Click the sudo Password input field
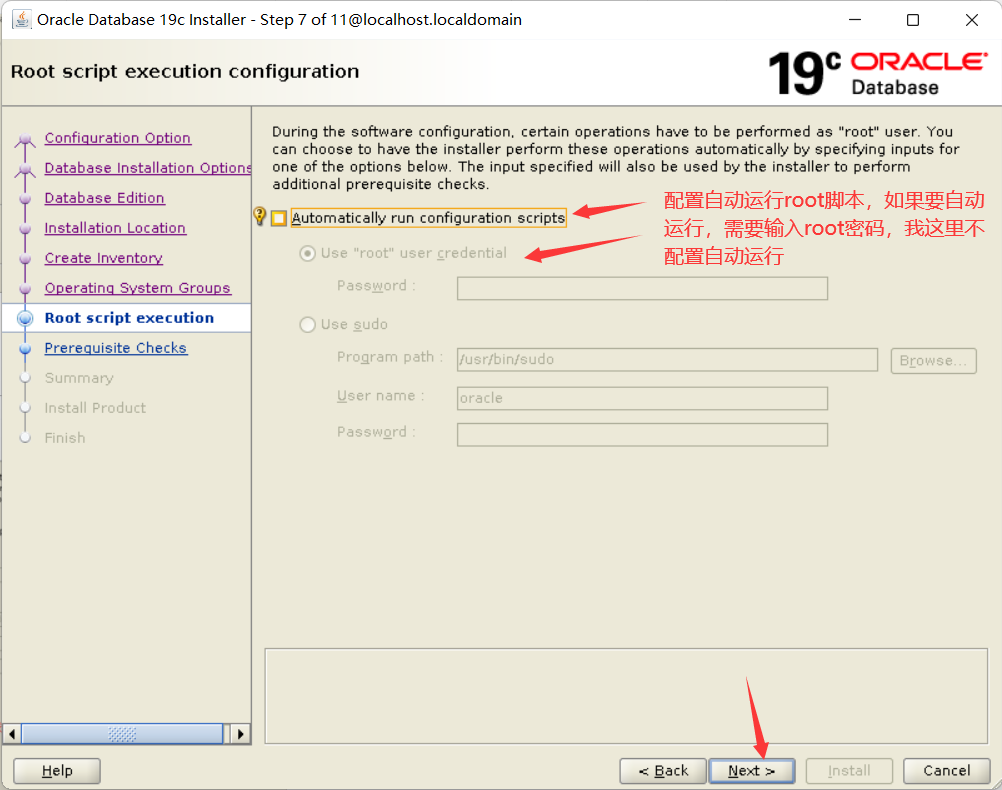The width and height of the screenshot is (1002, 790). coord(642,435)
